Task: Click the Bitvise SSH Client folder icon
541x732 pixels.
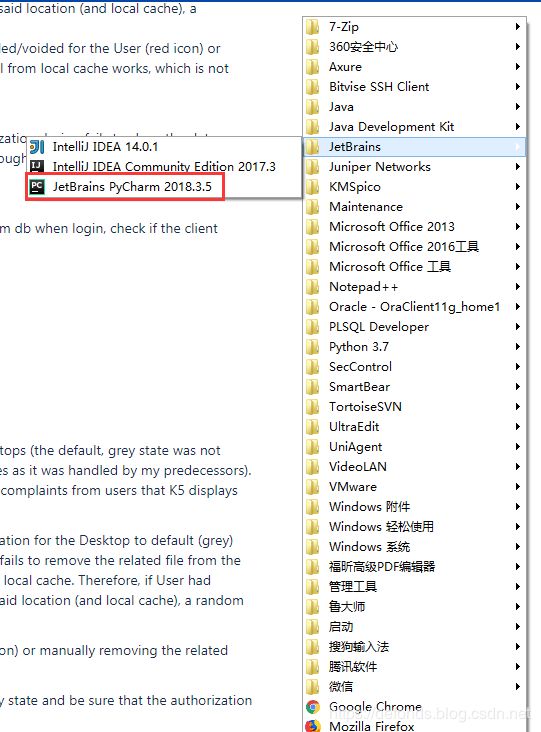Action: click(x=312, y=87)
